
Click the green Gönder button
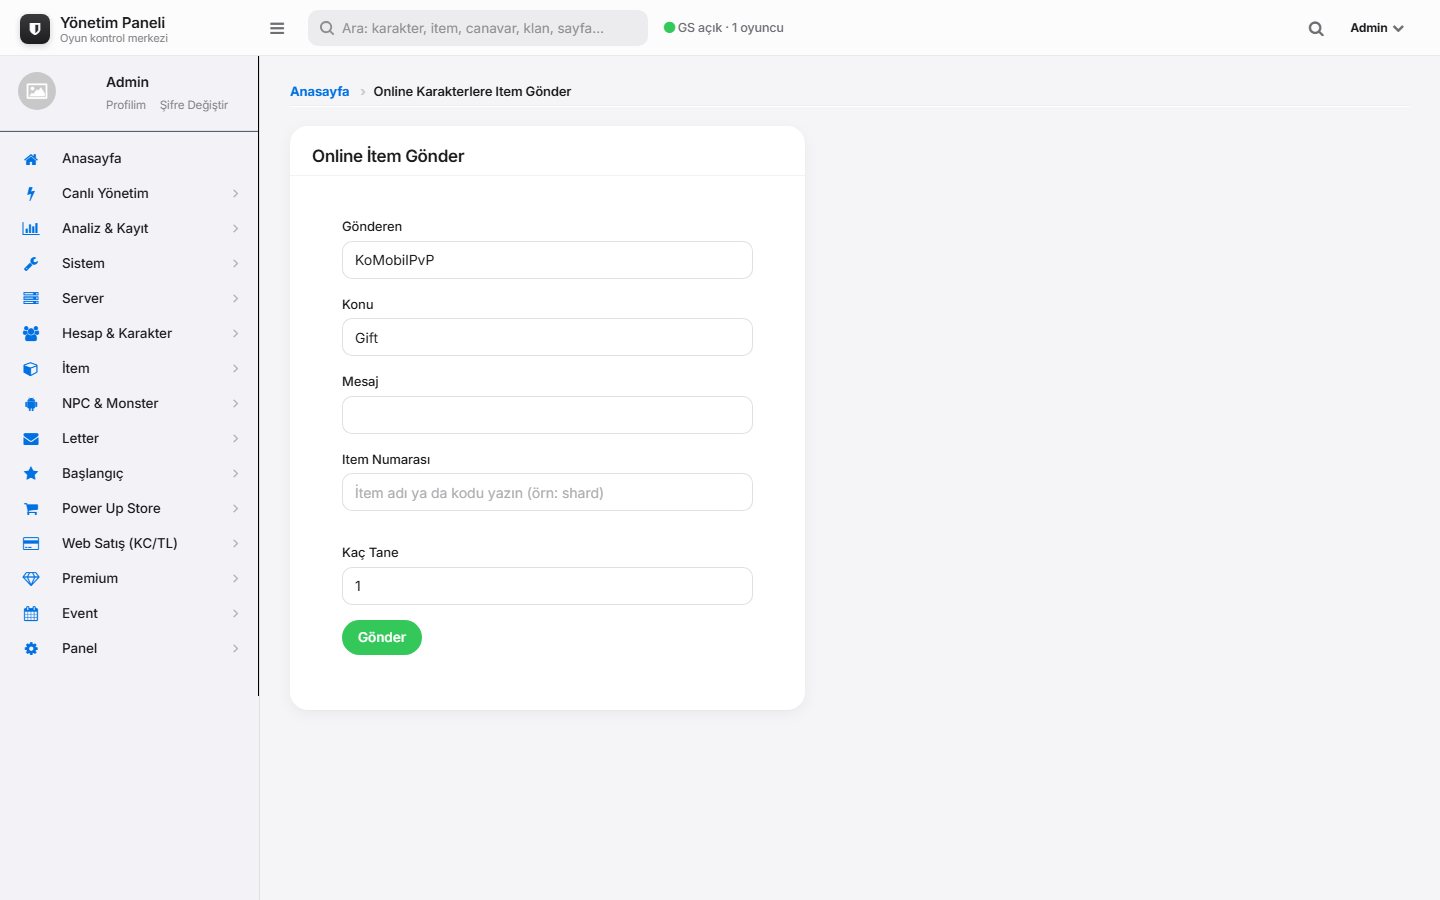(x=382, y=638)
